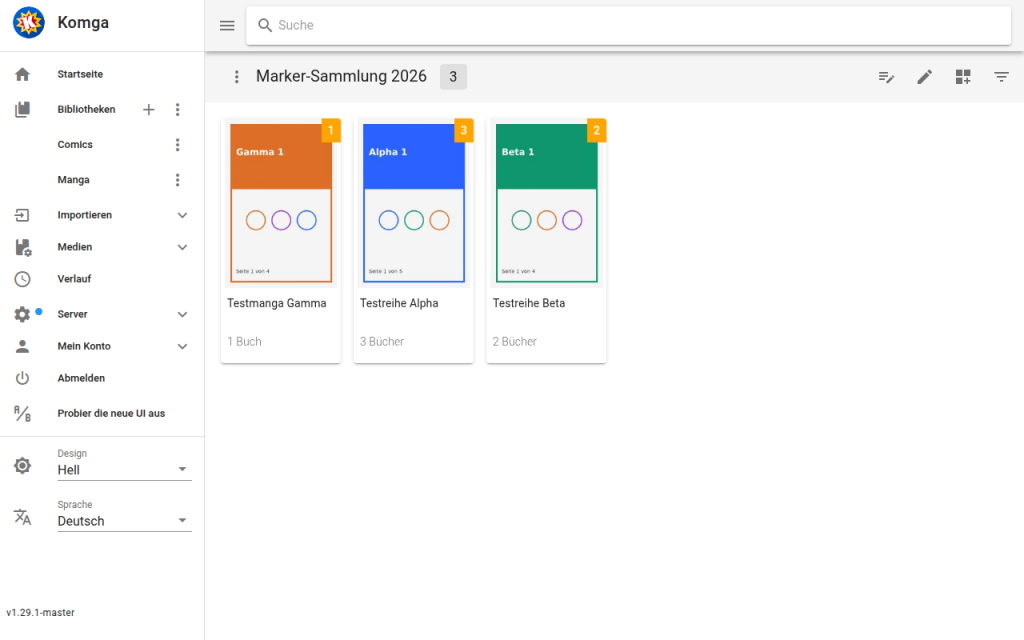This screenshot has width=1024, height=640.
Task: Expand the Mein Konto submenu chevron
Action: pyautogui.click(x=183, y=347)
